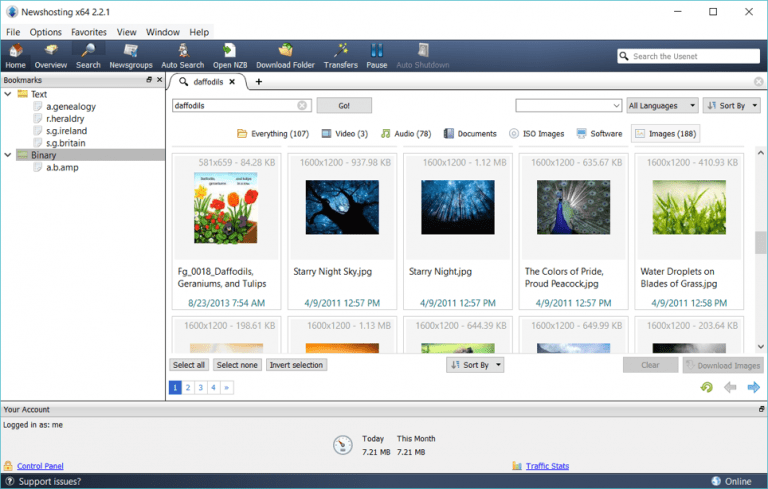Go to results page 4

click(213, 388)
